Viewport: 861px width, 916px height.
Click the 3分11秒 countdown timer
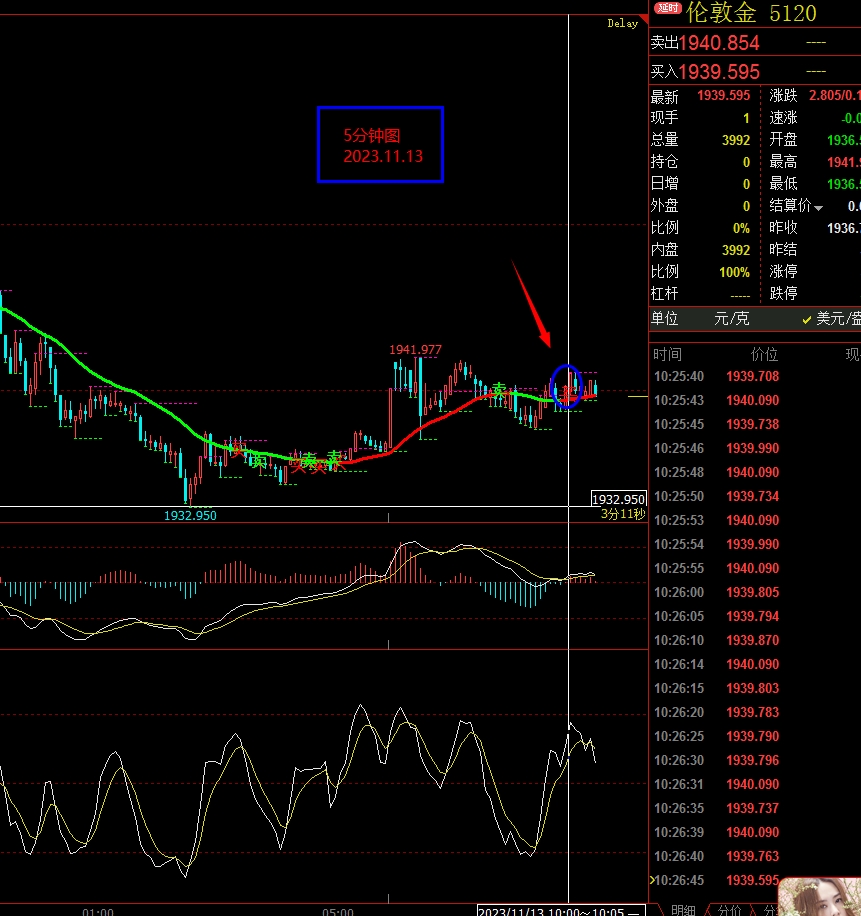coord(623,514)
